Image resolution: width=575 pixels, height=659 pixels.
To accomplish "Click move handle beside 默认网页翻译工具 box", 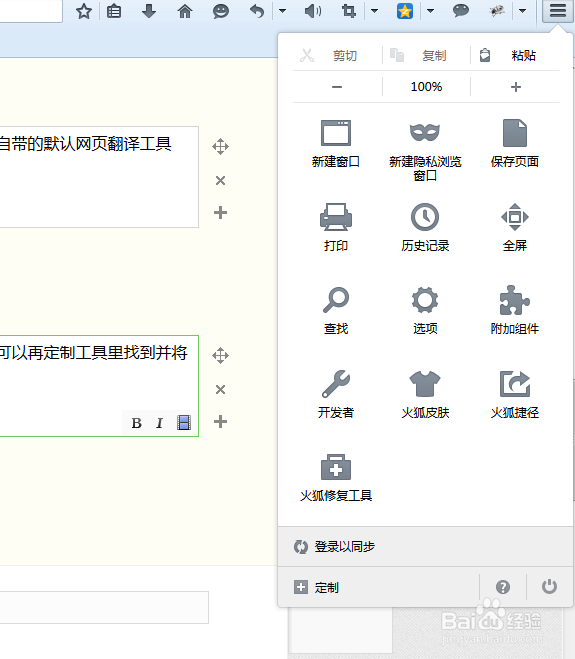I will pos(220,147).
